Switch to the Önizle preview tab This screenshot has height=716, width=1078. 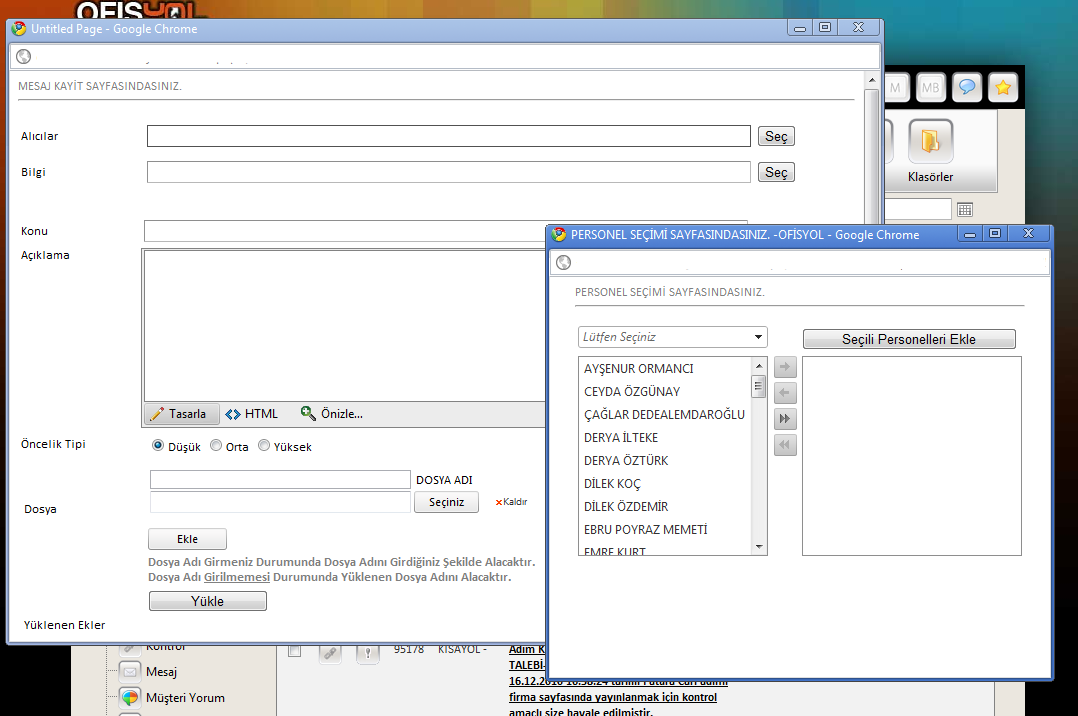(x=332, y=414)
